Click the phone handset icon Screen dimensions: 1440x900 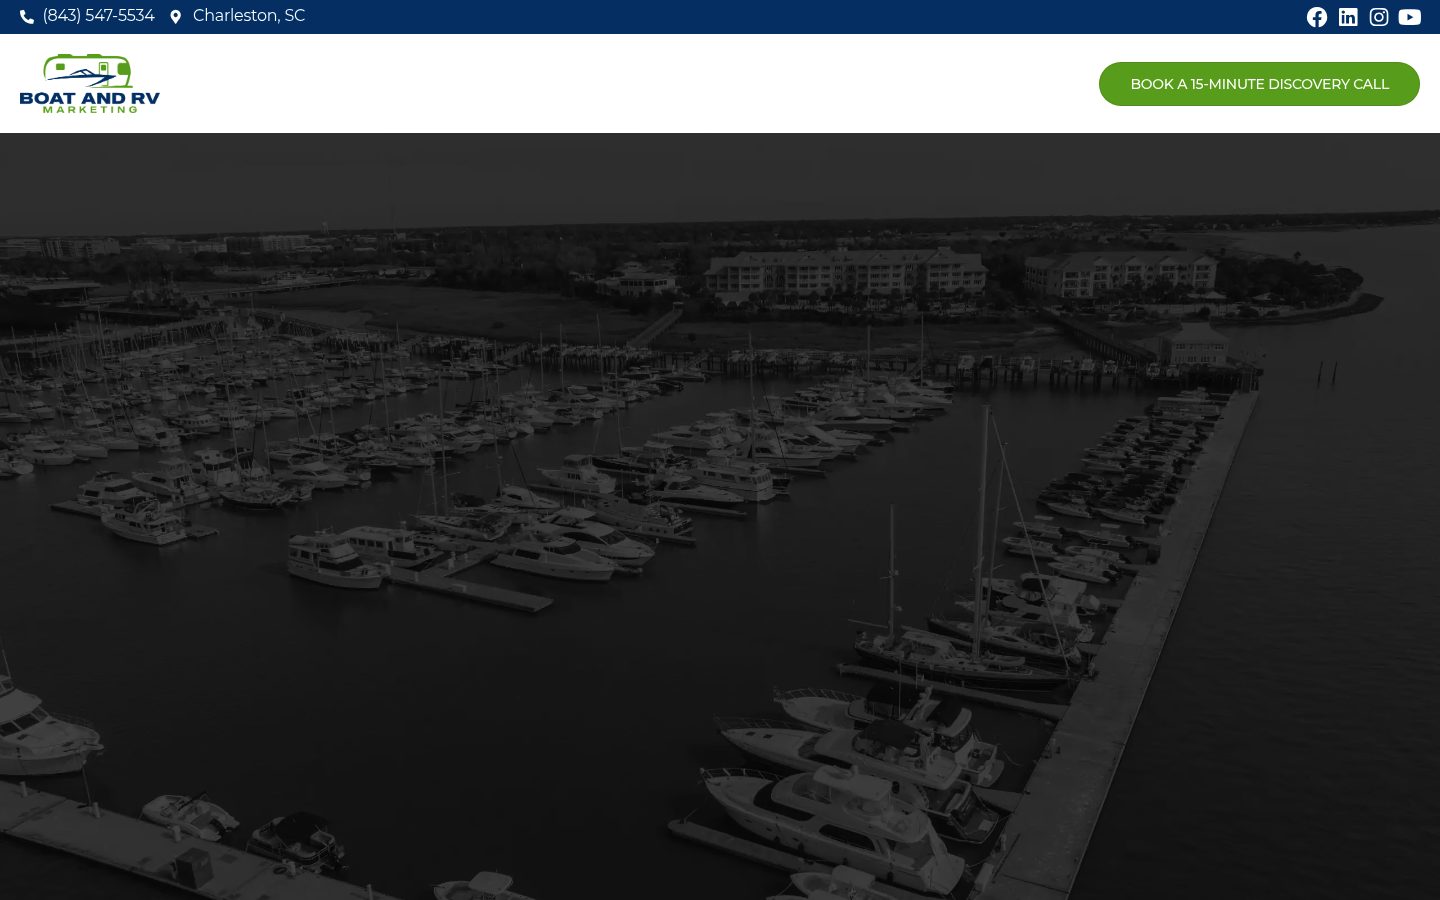point(27,16)
